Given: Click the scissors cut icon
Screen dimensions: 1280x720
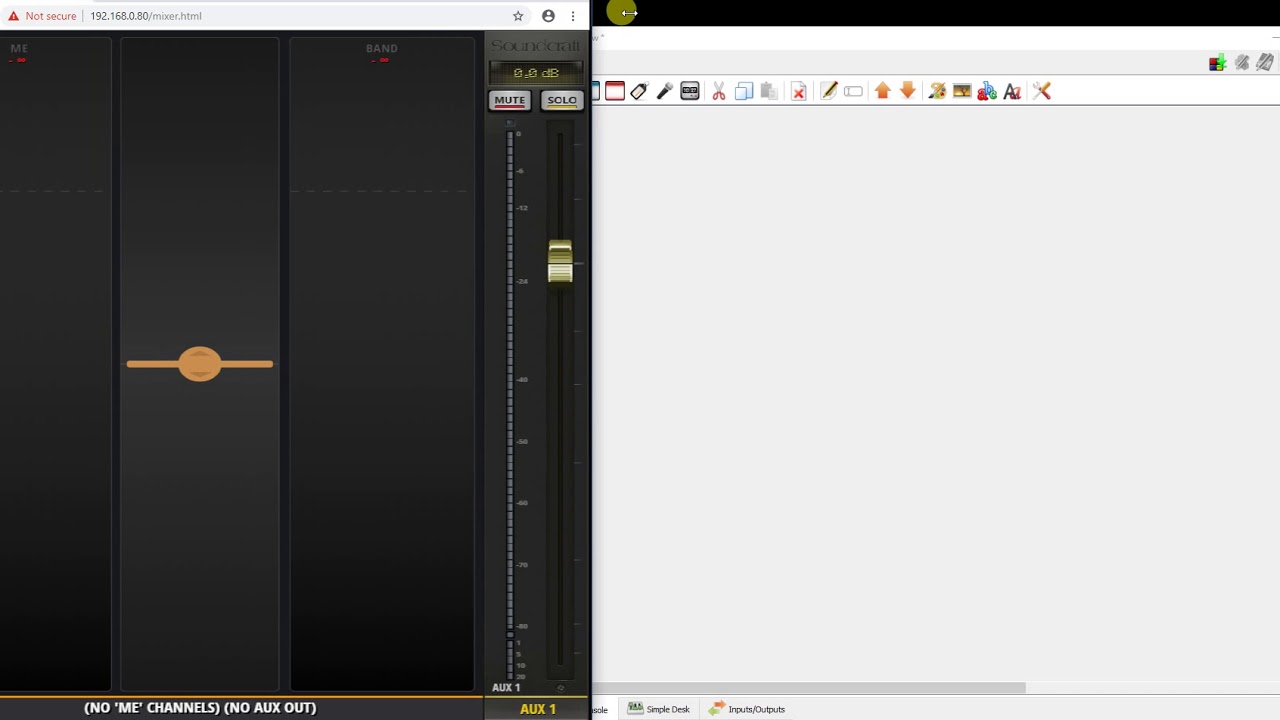Looking at the screenshot, I should (719, 91).
